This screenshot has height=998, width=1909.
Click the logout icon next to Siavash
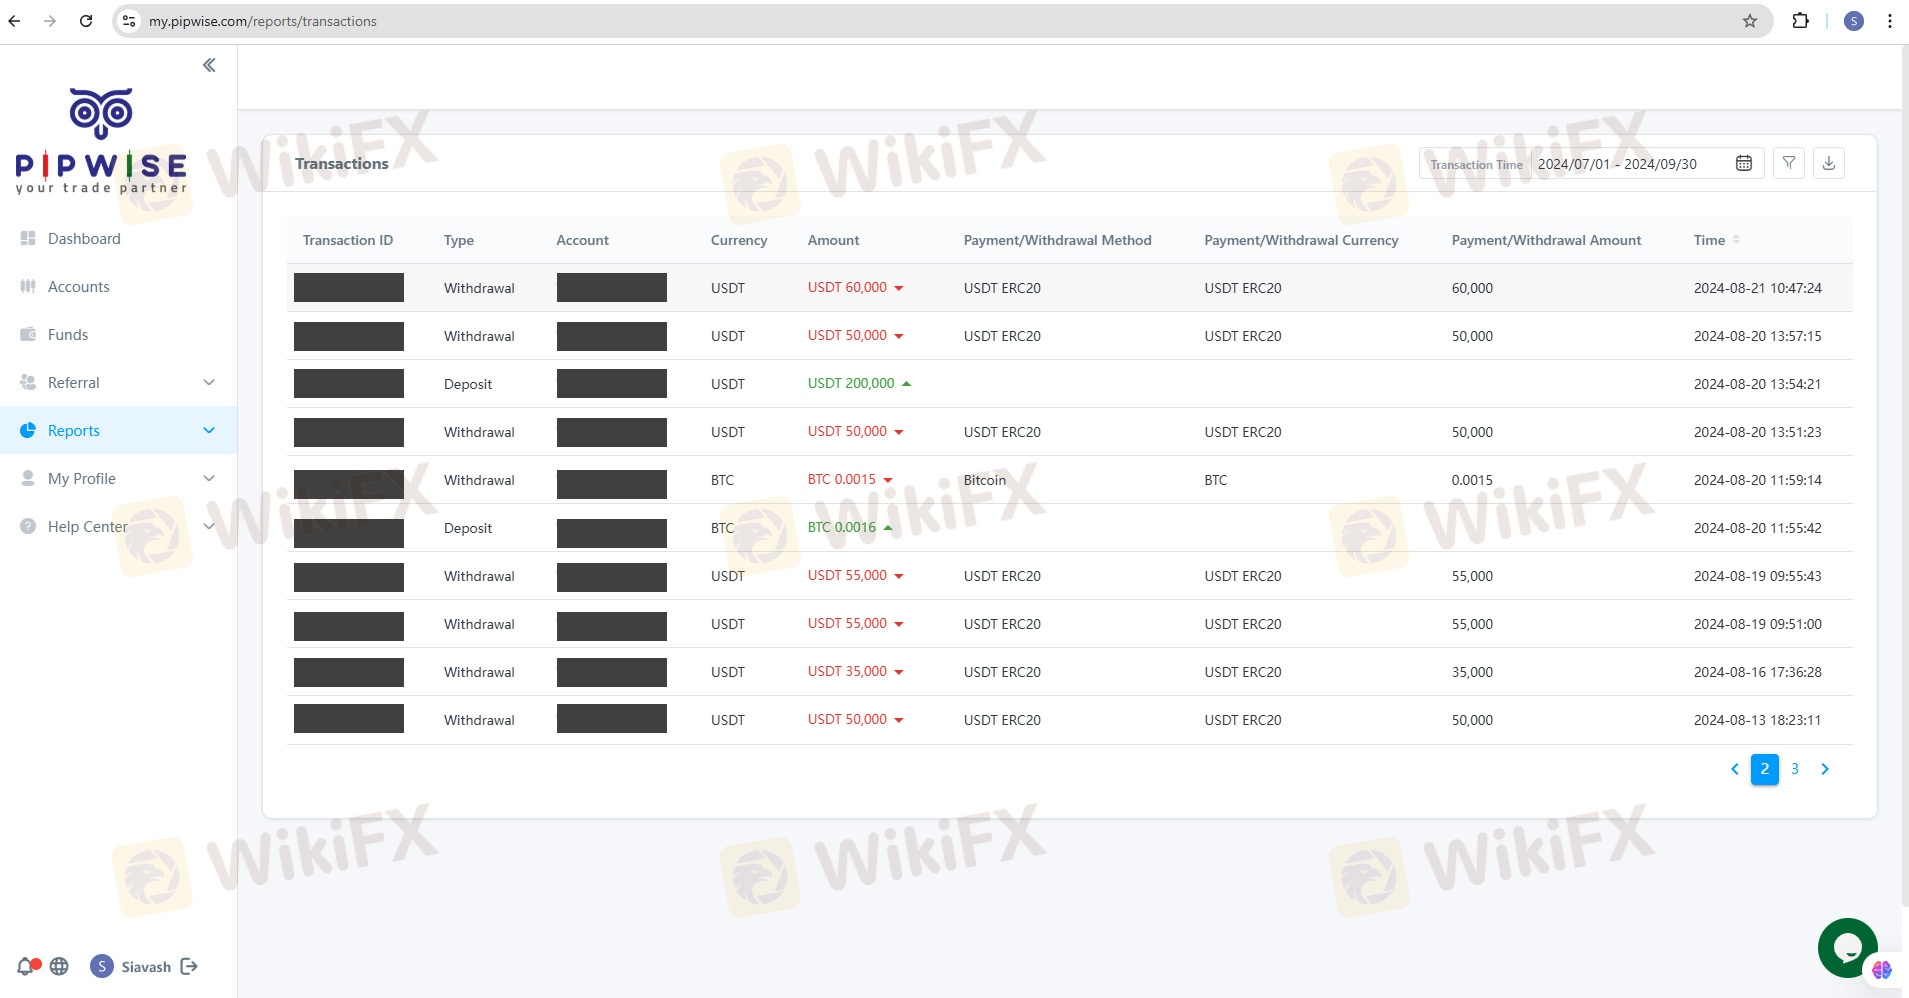[189, 966]
